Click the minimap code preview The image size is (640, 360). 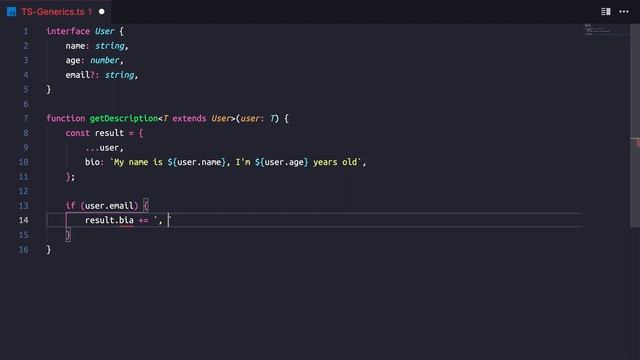tap(598, 29)
